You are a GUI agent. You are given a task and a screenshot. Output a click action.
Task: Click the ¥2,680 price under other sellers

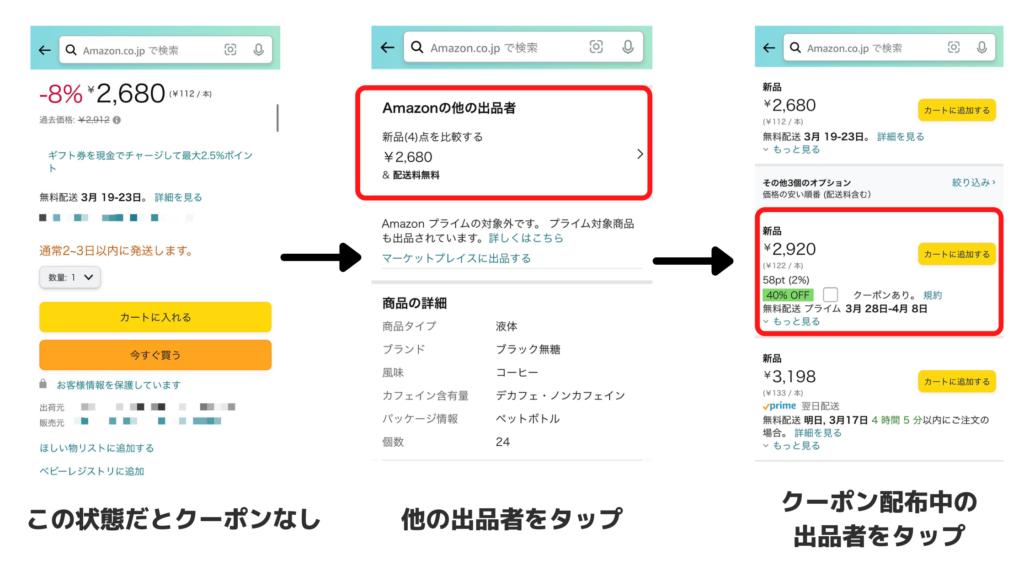408,157
